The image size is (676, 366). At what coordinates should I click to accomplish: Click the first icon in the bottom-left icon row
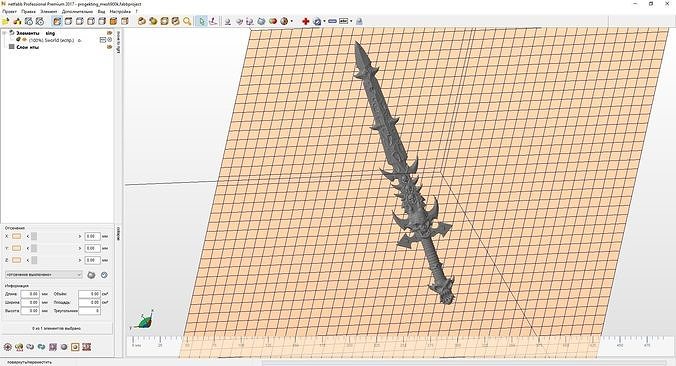pos(7,347)
